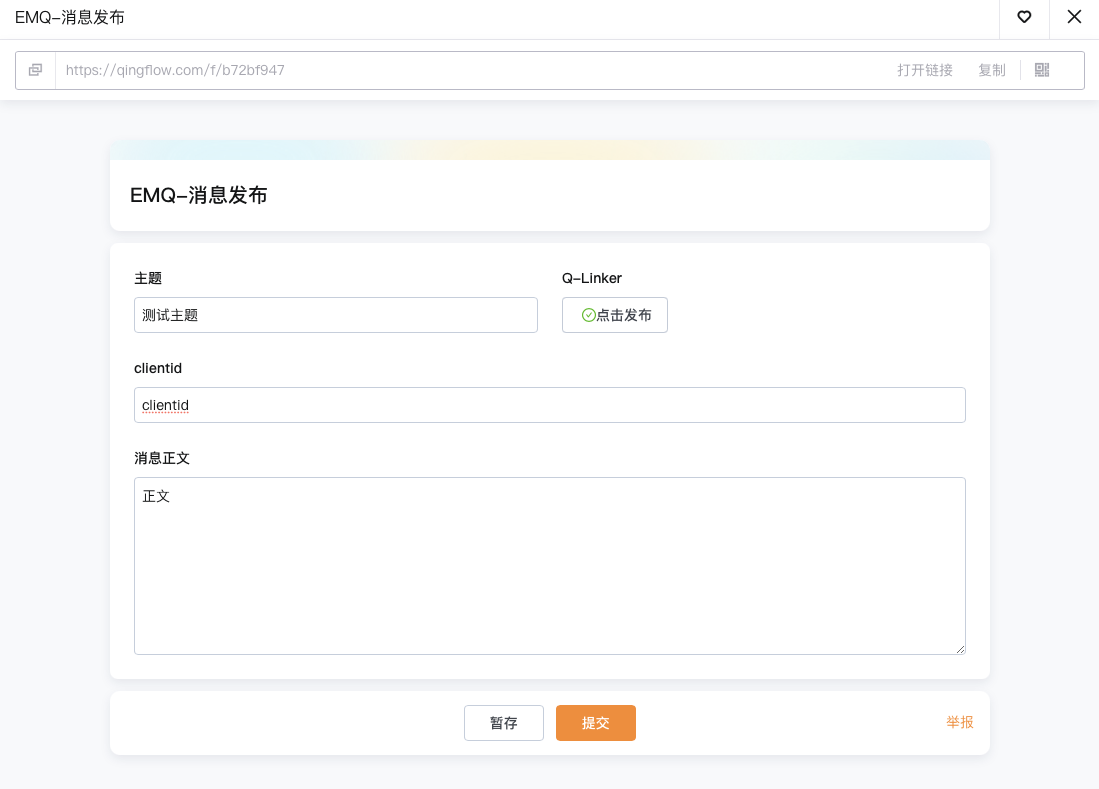
Task: Copy the form link with 复制
Action: [992, 70]
